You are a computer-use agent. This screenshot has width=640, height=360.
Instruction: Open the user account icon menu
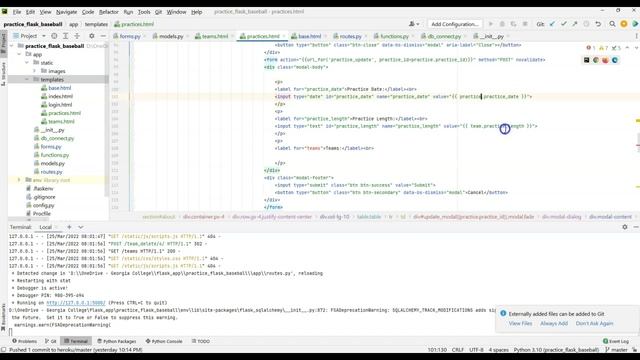pos(413,24)
